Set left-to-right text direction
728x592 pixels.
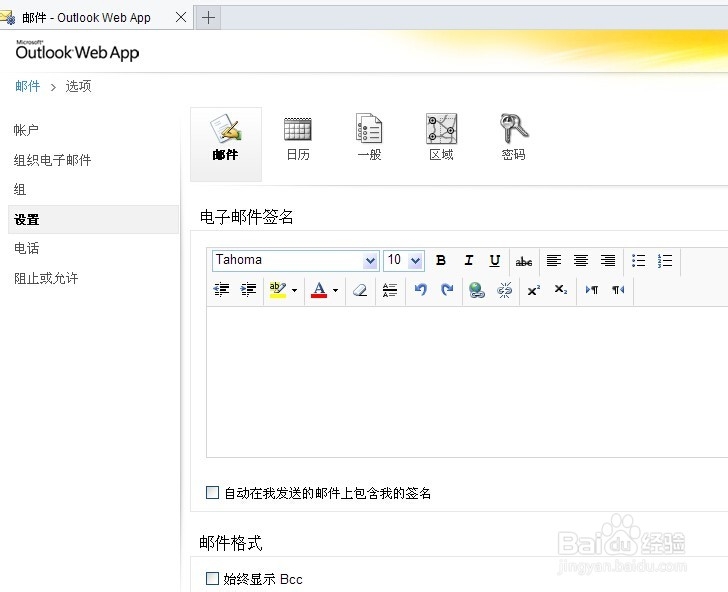[x=592, y=290]
